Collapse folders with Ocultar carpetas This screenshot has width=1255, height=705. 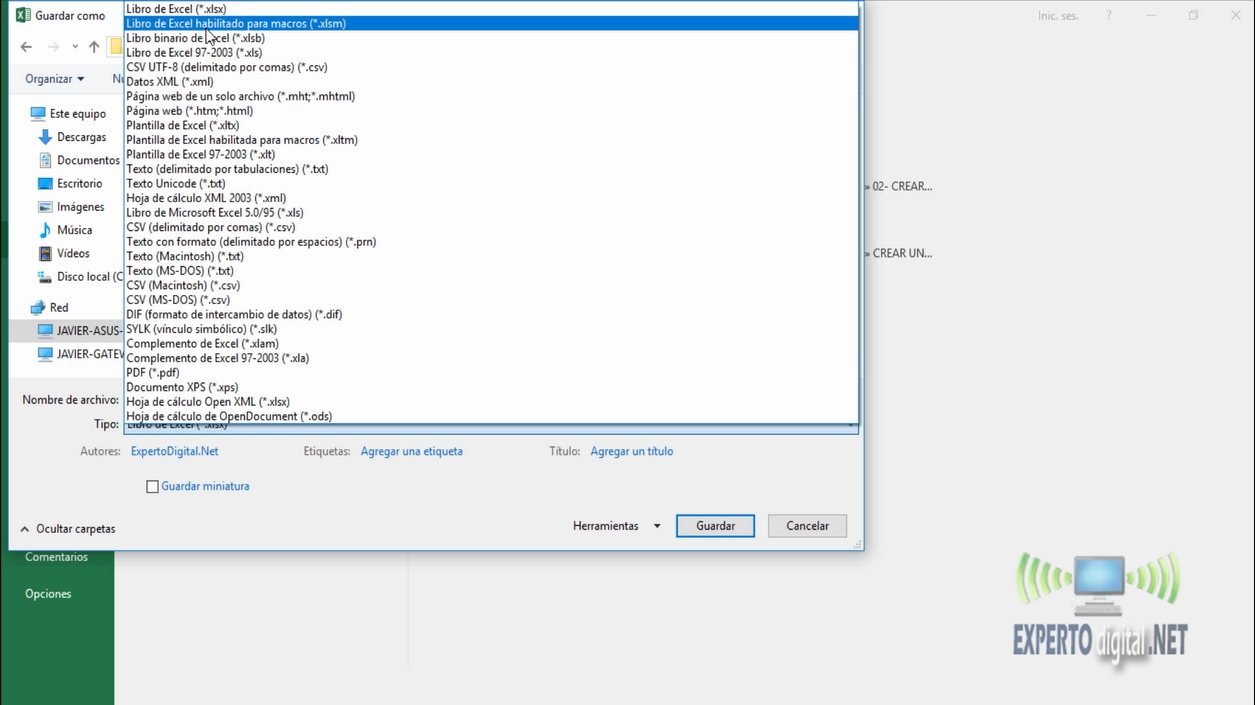point(67,529)
